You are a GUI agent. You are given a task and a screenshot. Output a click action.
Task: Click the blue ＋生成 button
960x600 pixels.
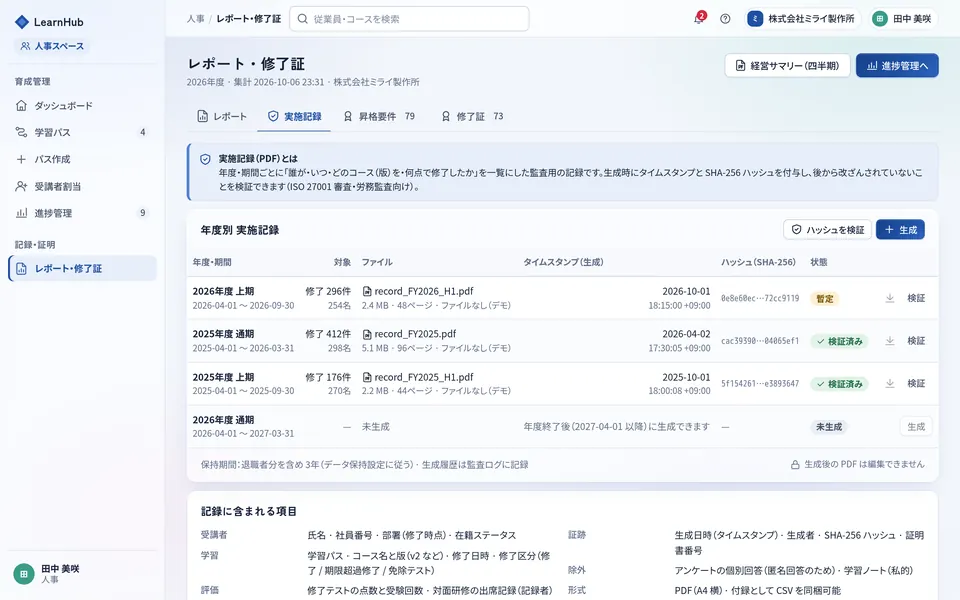[900, 230]
